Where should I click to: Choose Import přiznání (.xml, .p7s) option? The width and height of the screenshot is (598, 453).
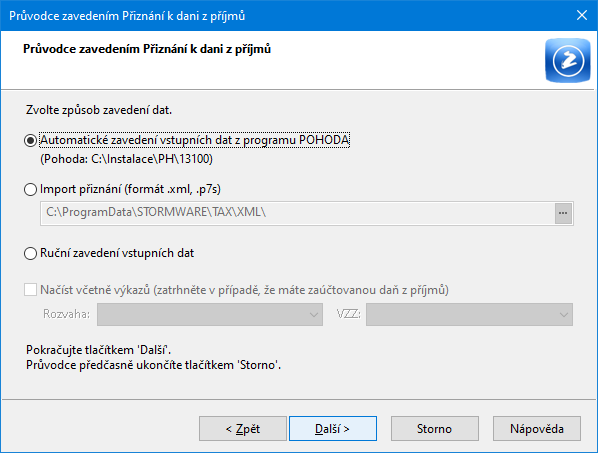[x=30, y=190]
